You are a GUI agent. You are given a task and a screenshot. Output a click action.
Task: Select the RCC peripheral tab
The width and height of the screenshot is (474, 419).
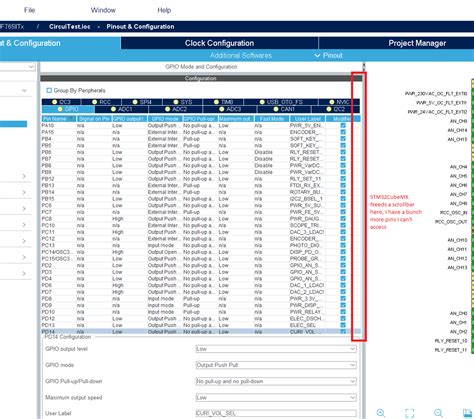101,102
